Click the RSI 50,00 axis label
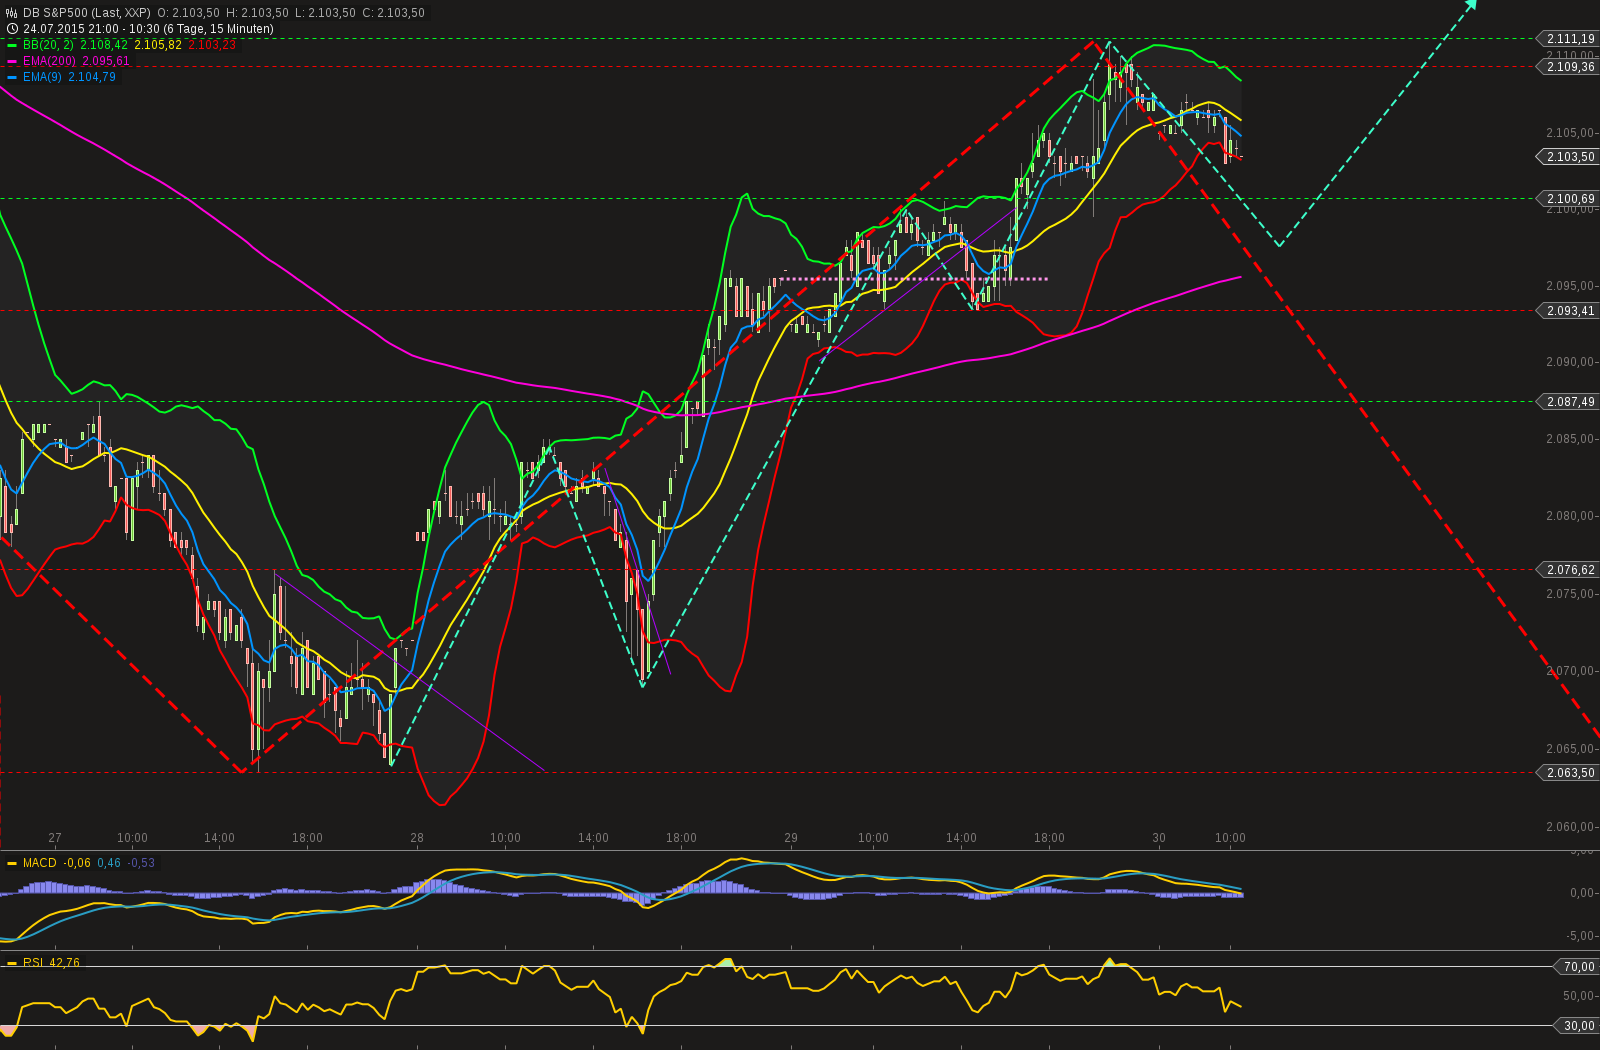 [x=1579, y=996]
